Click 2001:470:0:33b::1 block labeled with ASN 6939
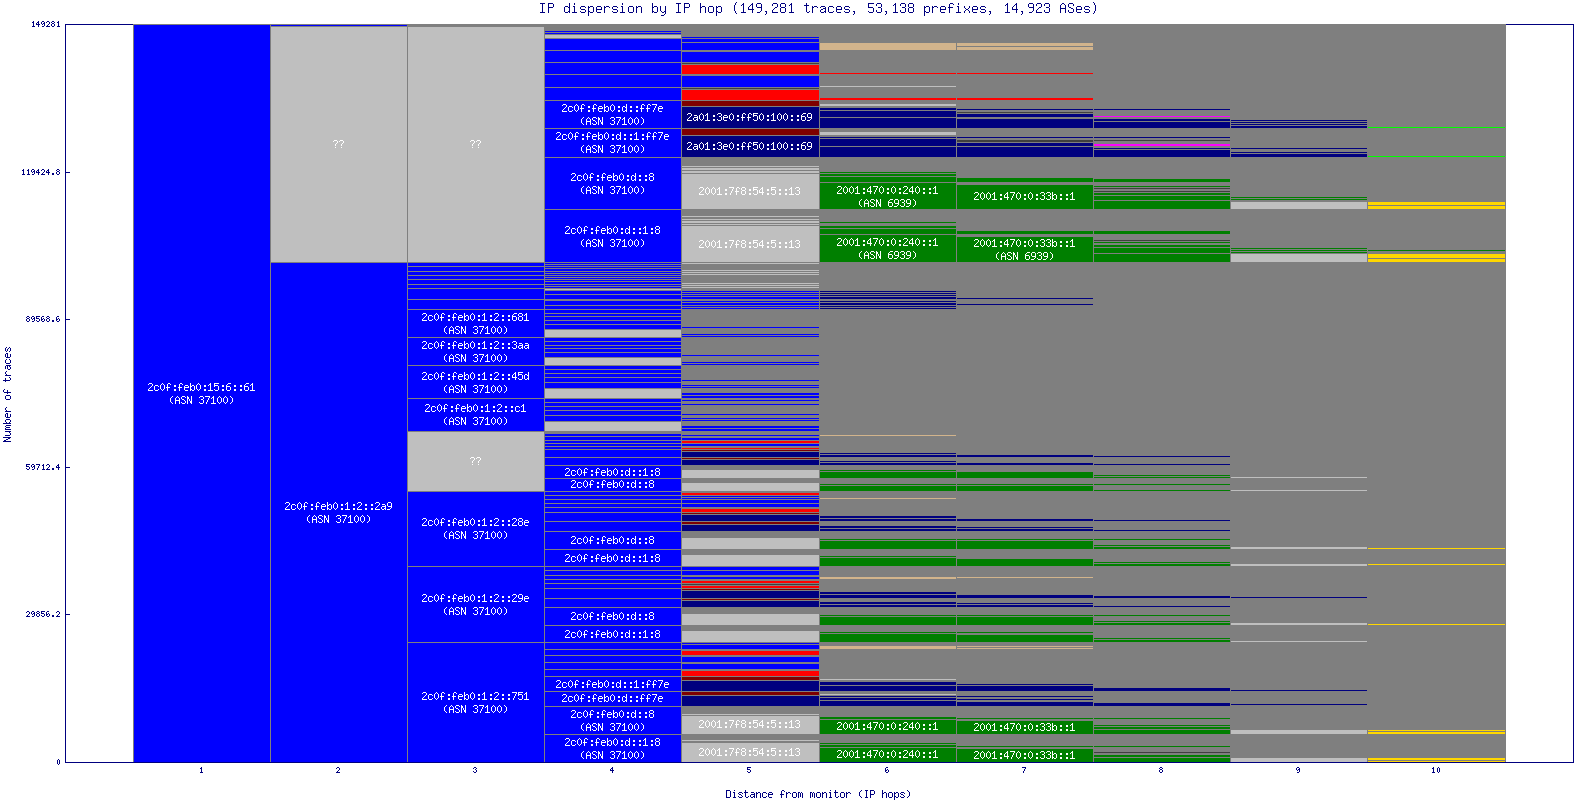 pyautogui.click(x=1024, y=249)
